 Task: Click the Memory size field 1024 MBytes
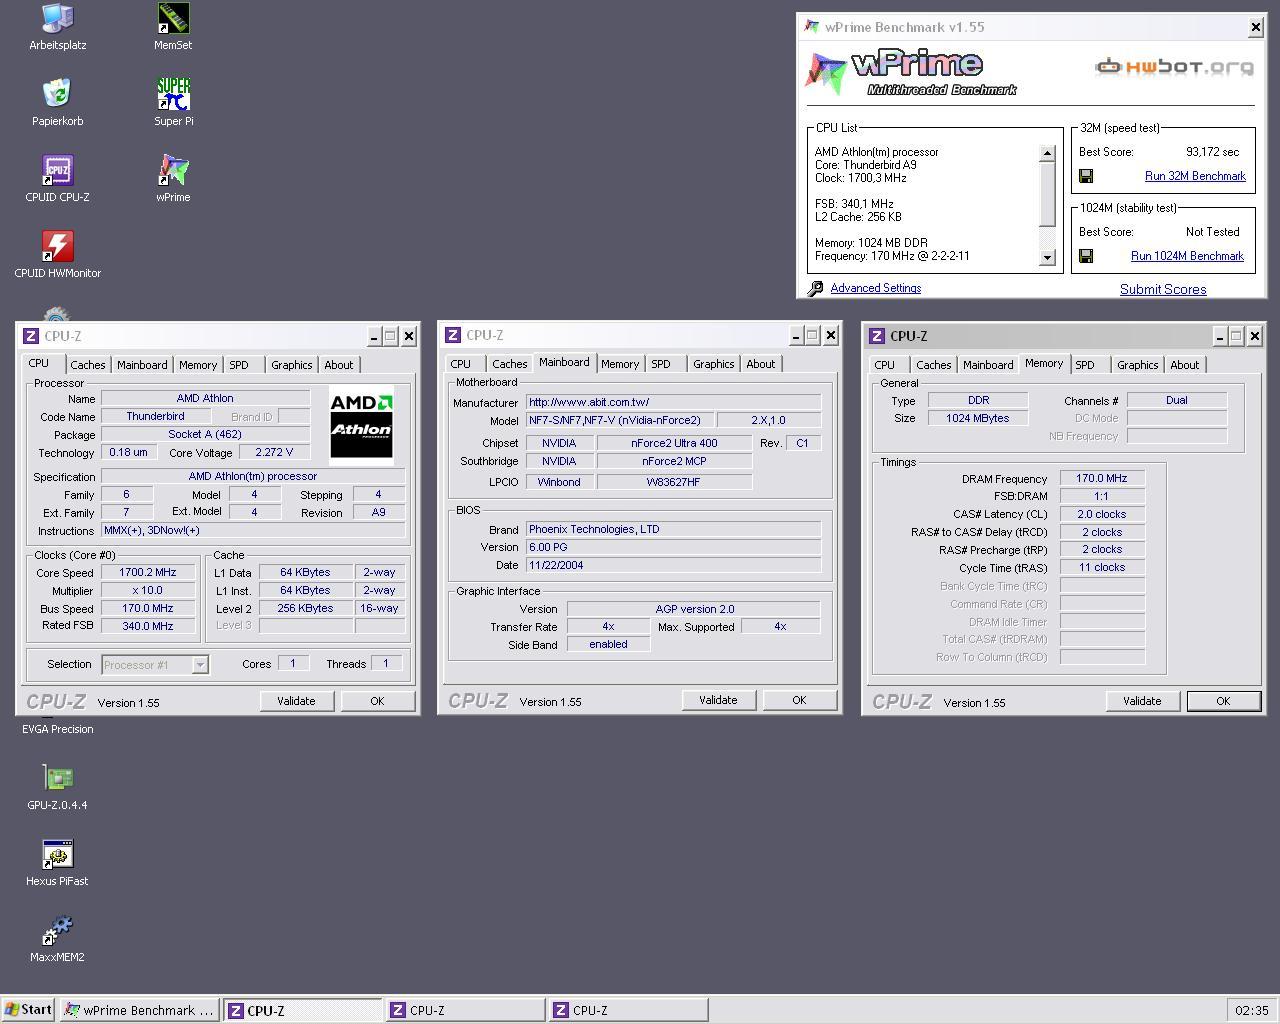[978, 418]
